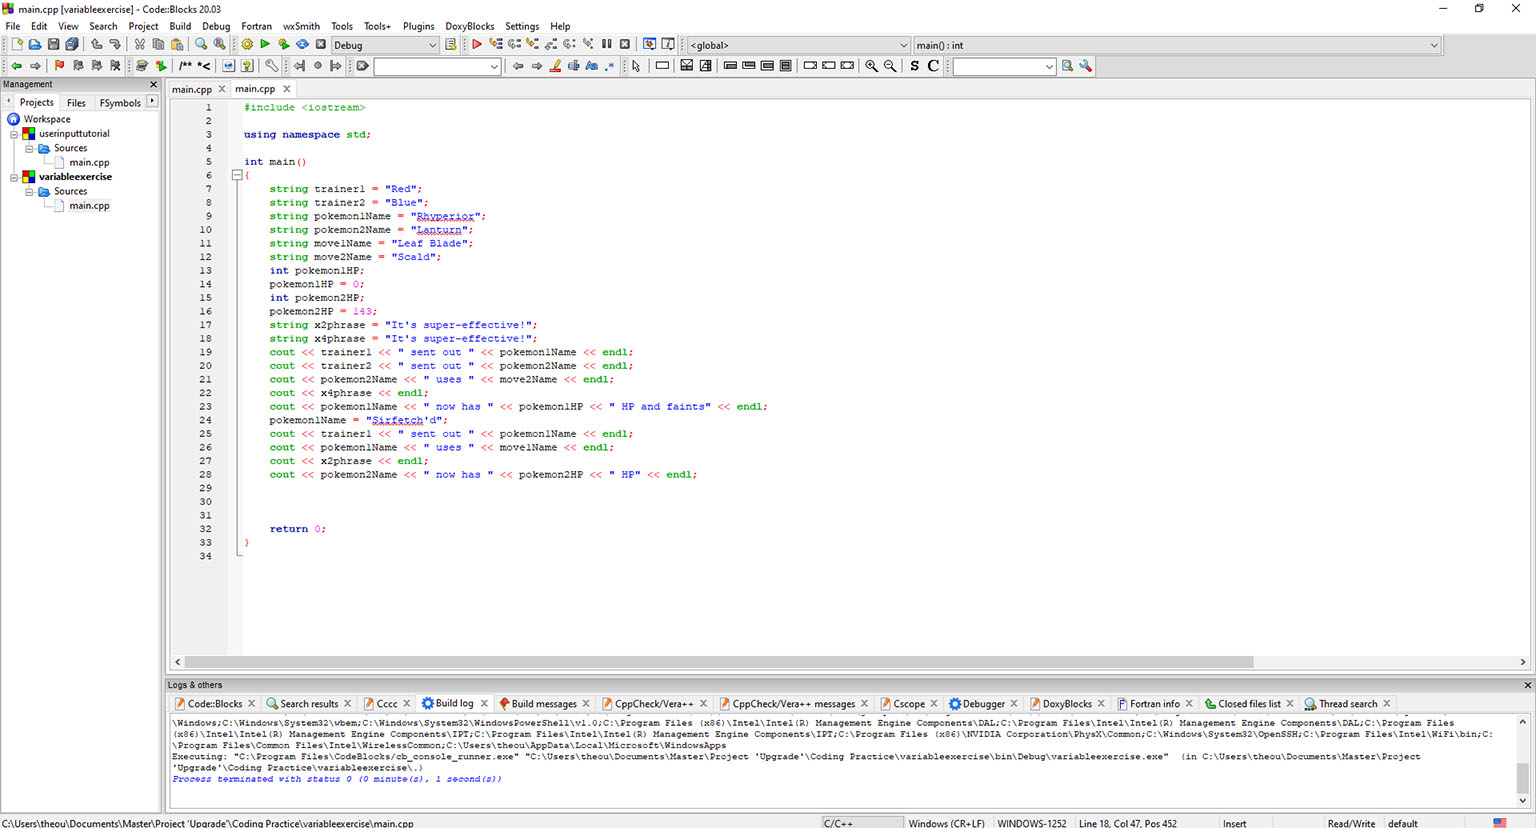Open the Build messages log tab
Screen dimensions: 1536x828
click(544, 704)
